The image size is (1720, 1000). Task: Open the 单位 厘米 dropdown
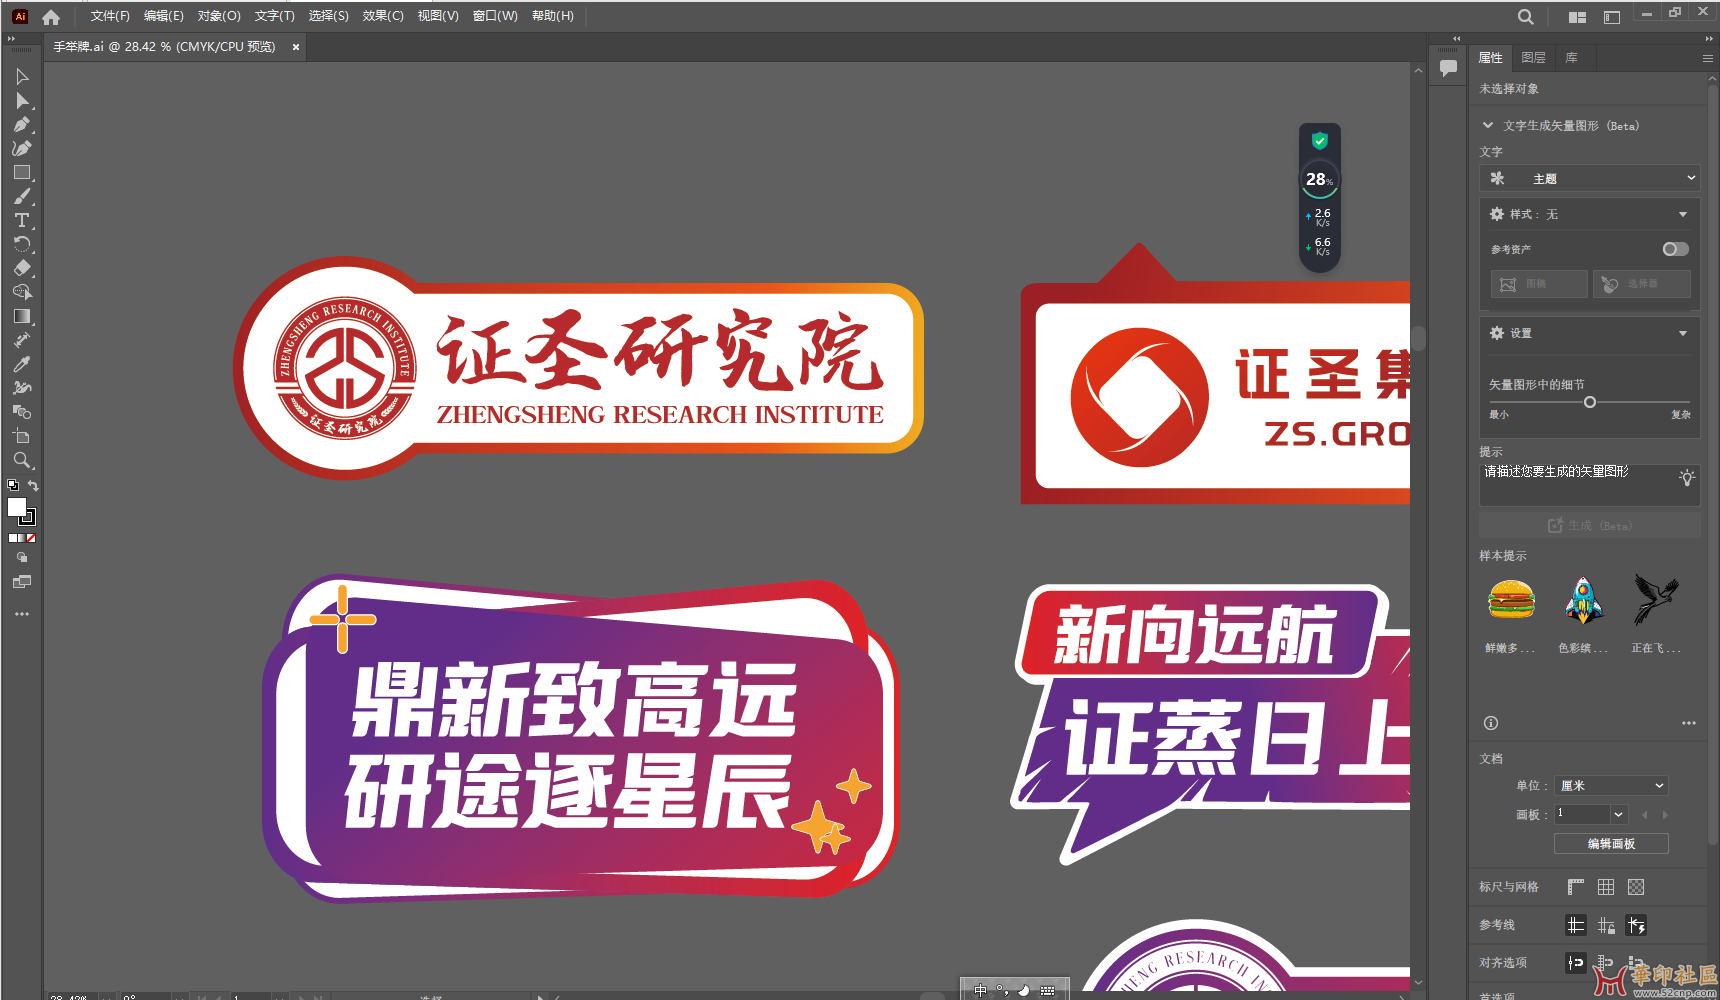1612,785
